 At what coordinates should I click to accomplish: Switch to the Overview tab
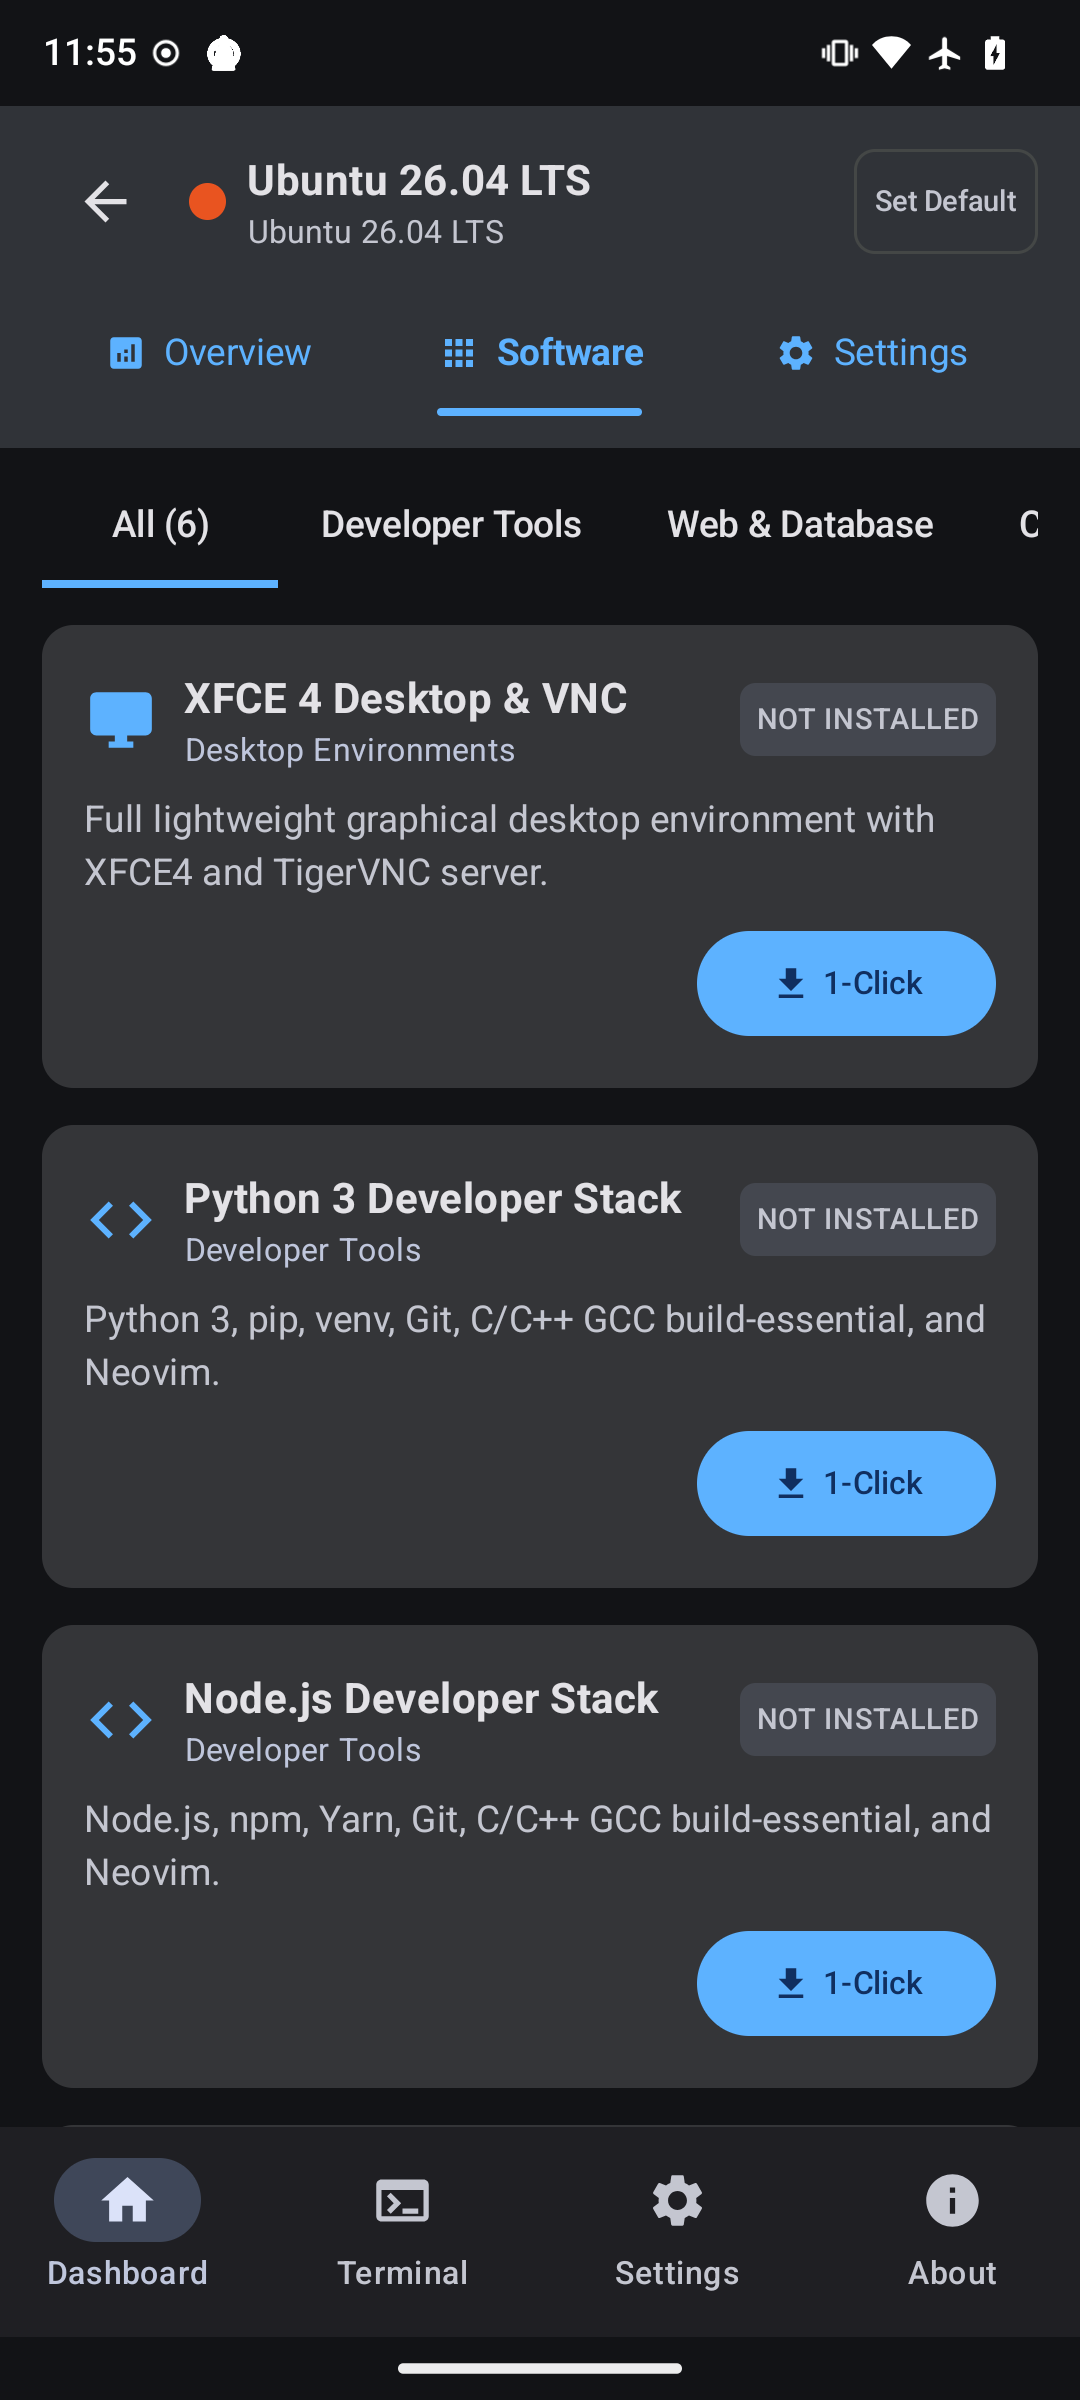pyautogui.click(x=210, y=353)
